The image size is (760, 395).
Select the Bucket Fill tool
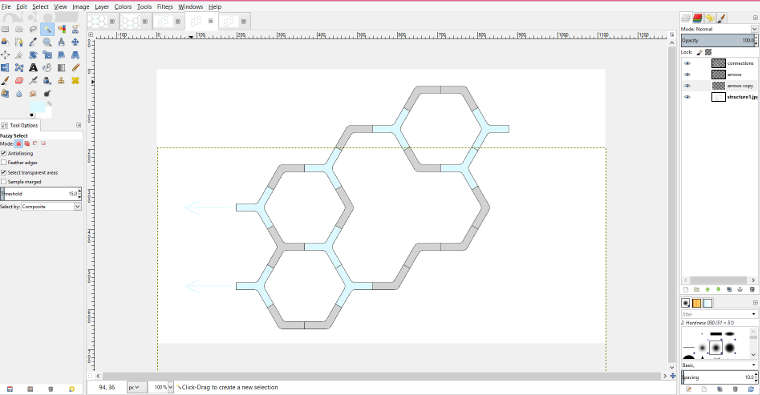pos(47,68)
